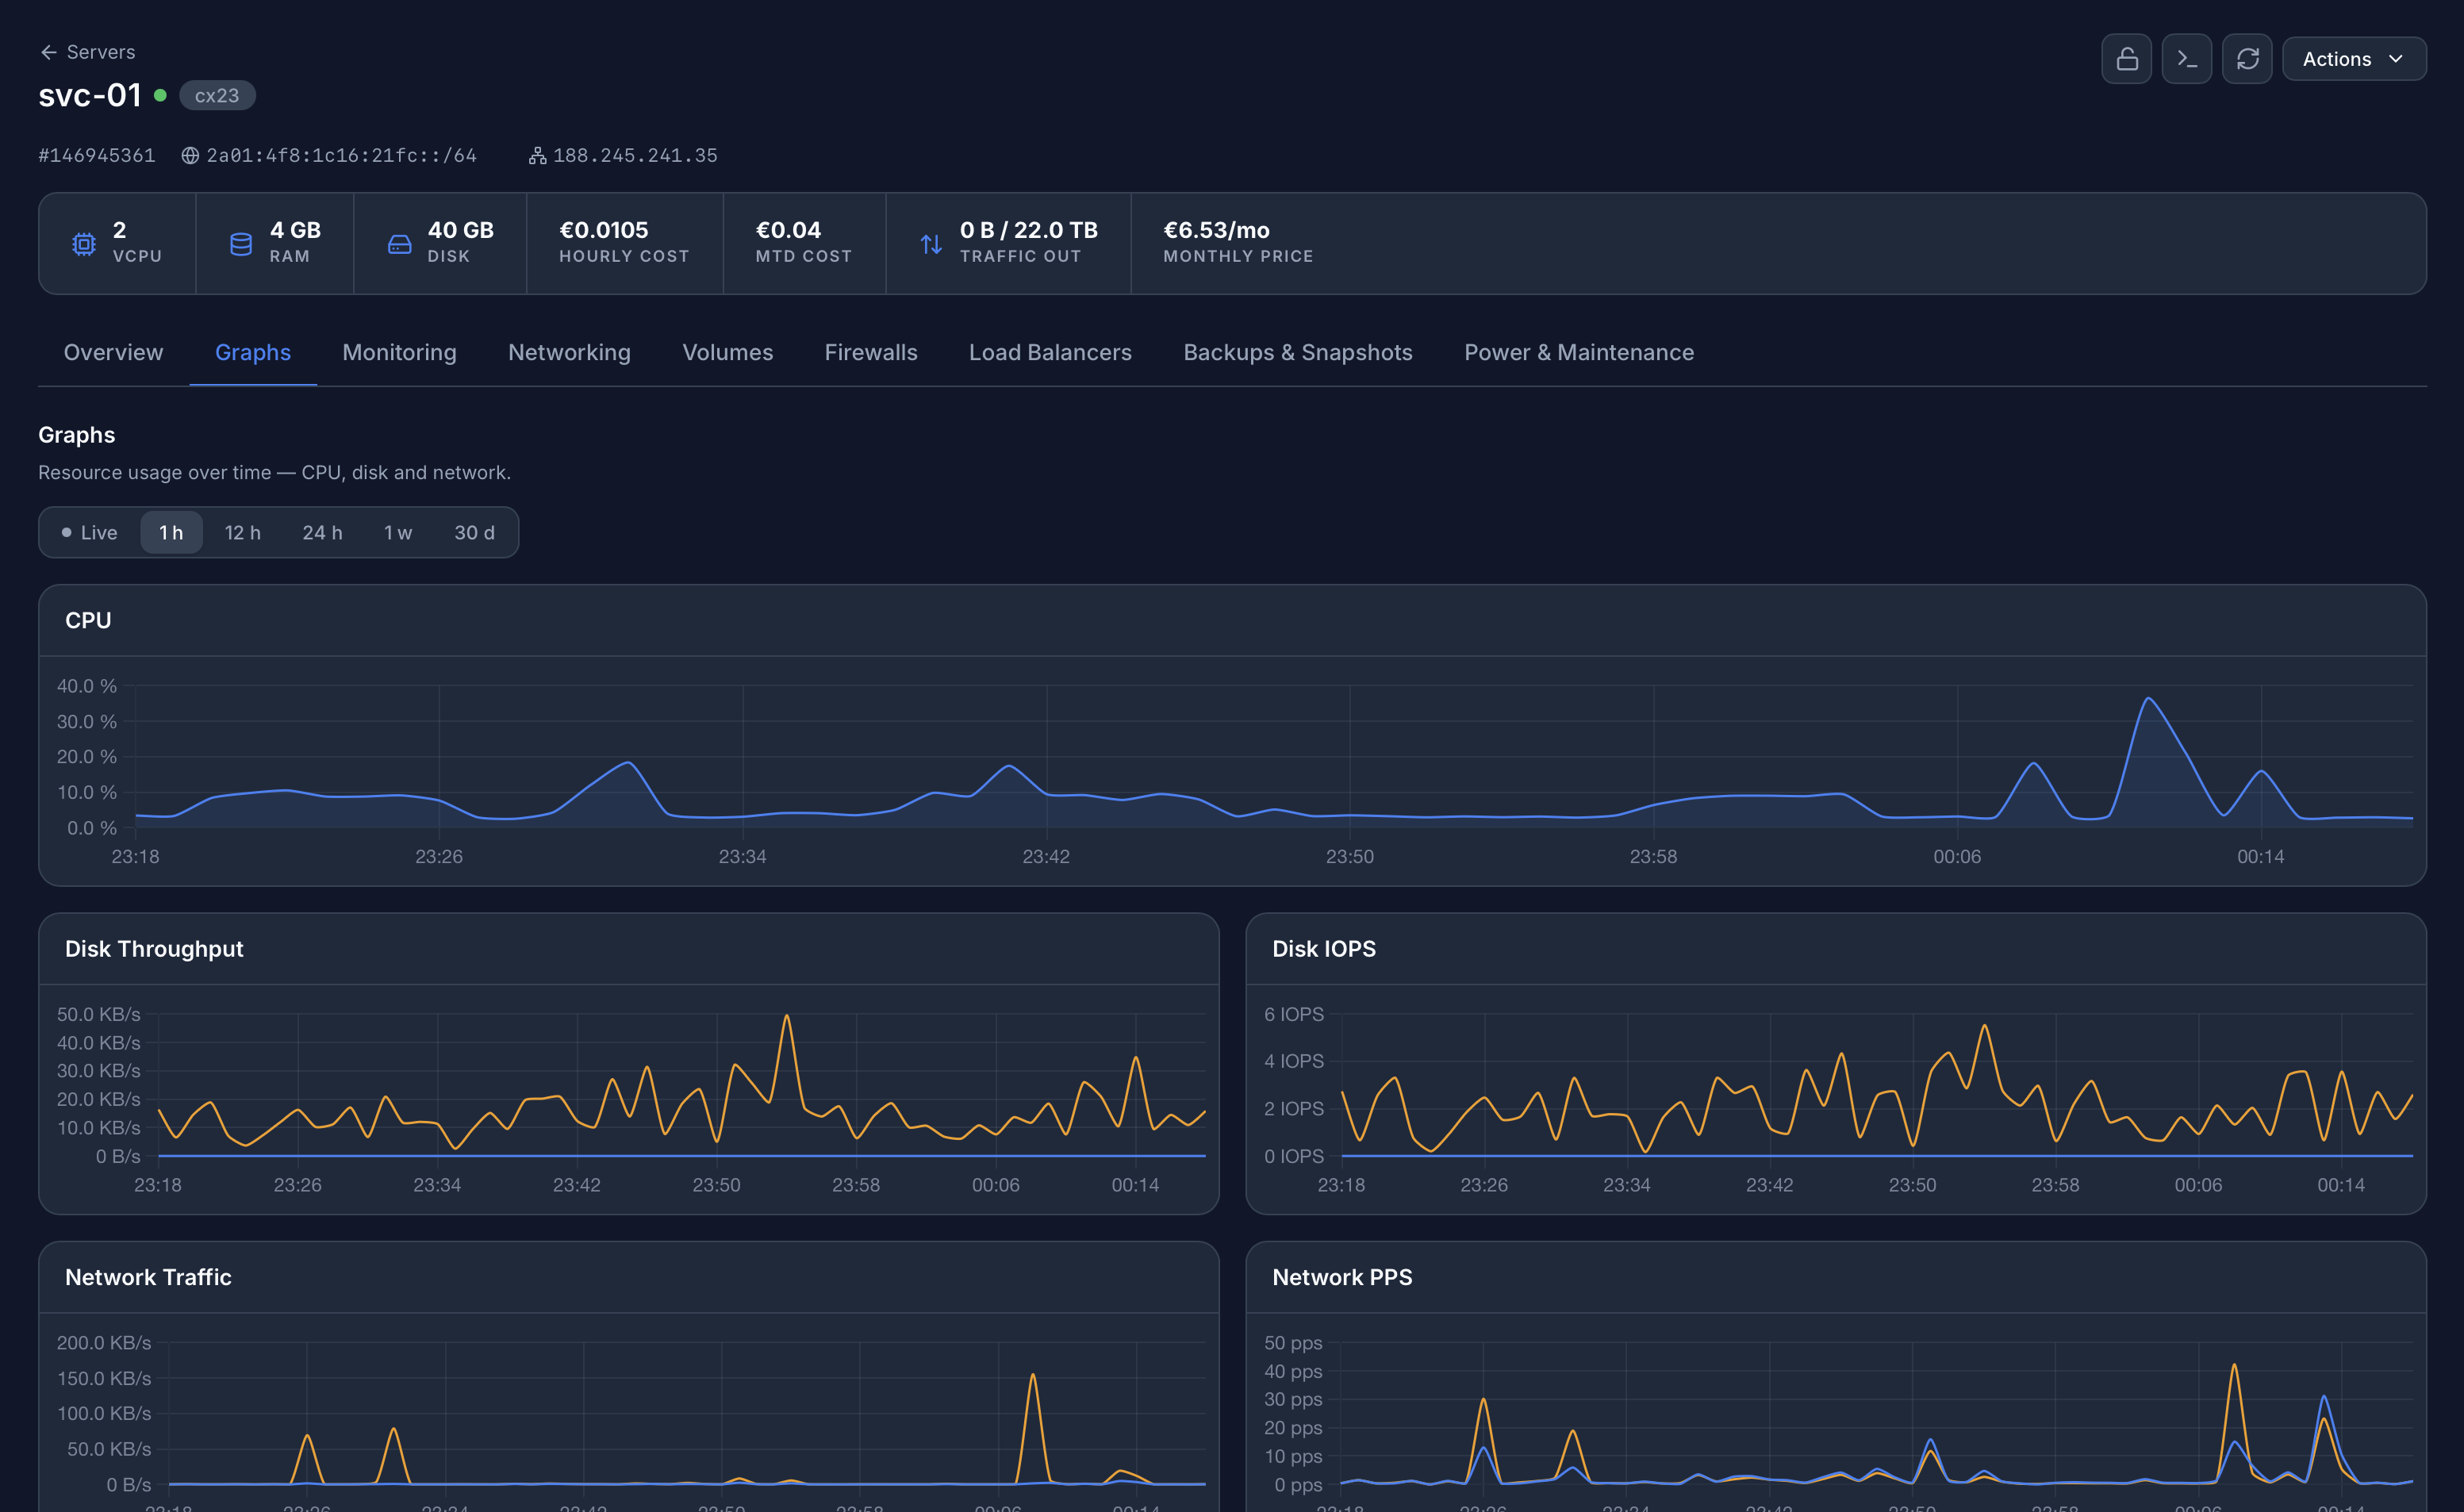
Task: Open Power & Maintenance tab
Action: coord(1578,352)
